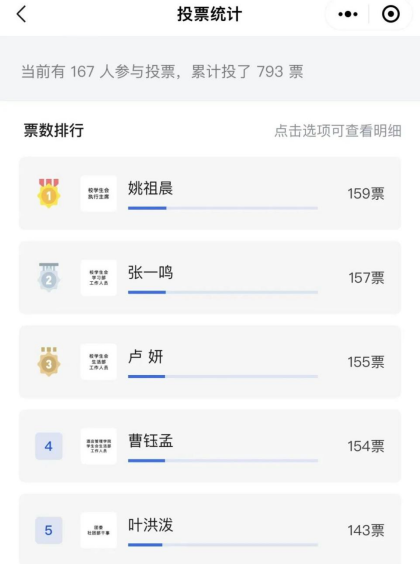Click the progress bar under 卢 妍
This screenshot has height=564, width=420.
[223, 376]
